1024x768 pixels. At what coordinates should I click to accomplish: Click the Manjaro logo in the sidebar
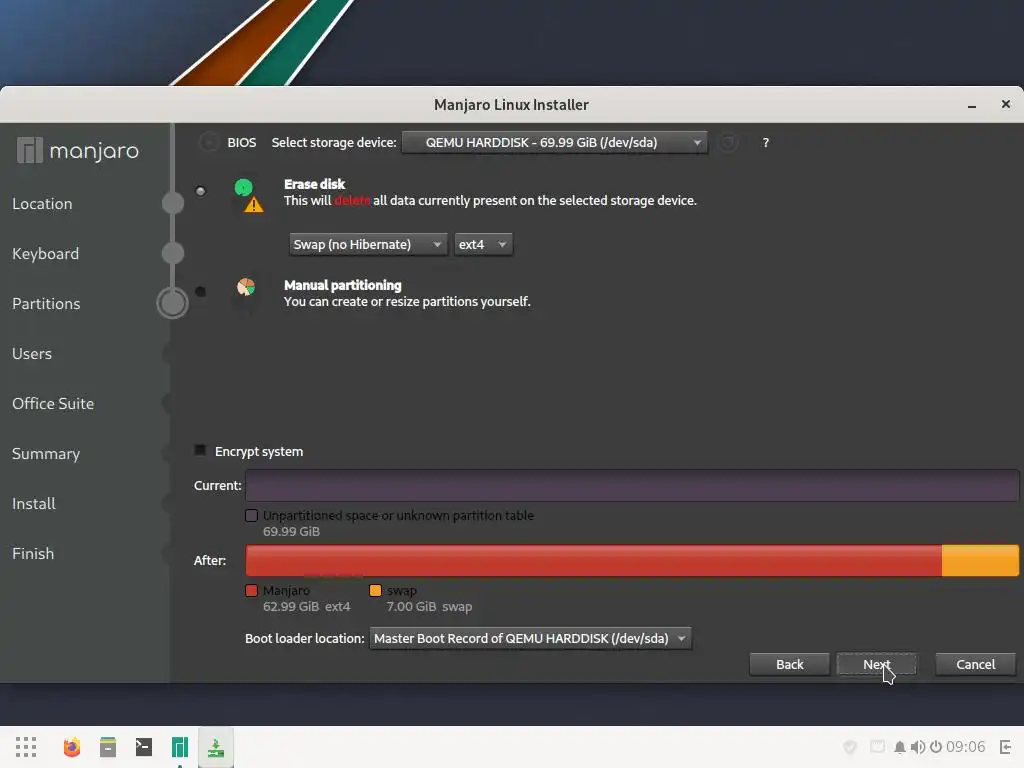(78, 150)
